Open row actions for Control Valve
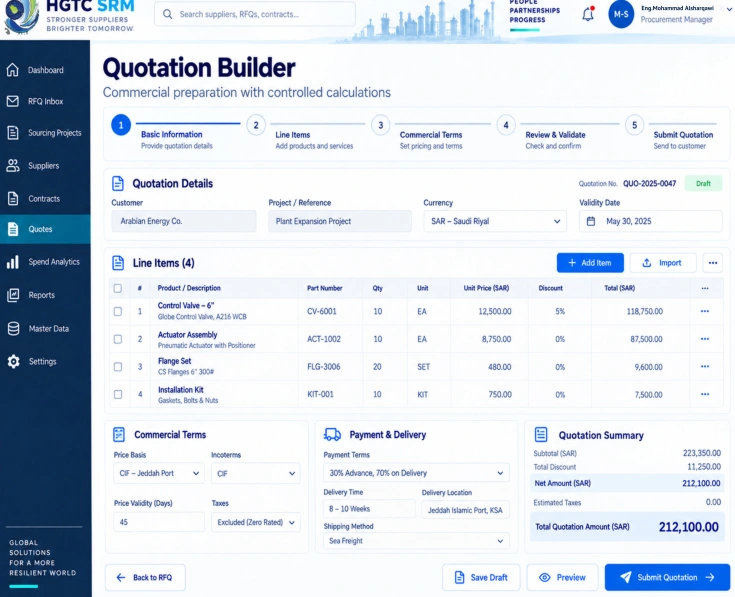Screen dimensions: 735x597 [x=705, y=311]
